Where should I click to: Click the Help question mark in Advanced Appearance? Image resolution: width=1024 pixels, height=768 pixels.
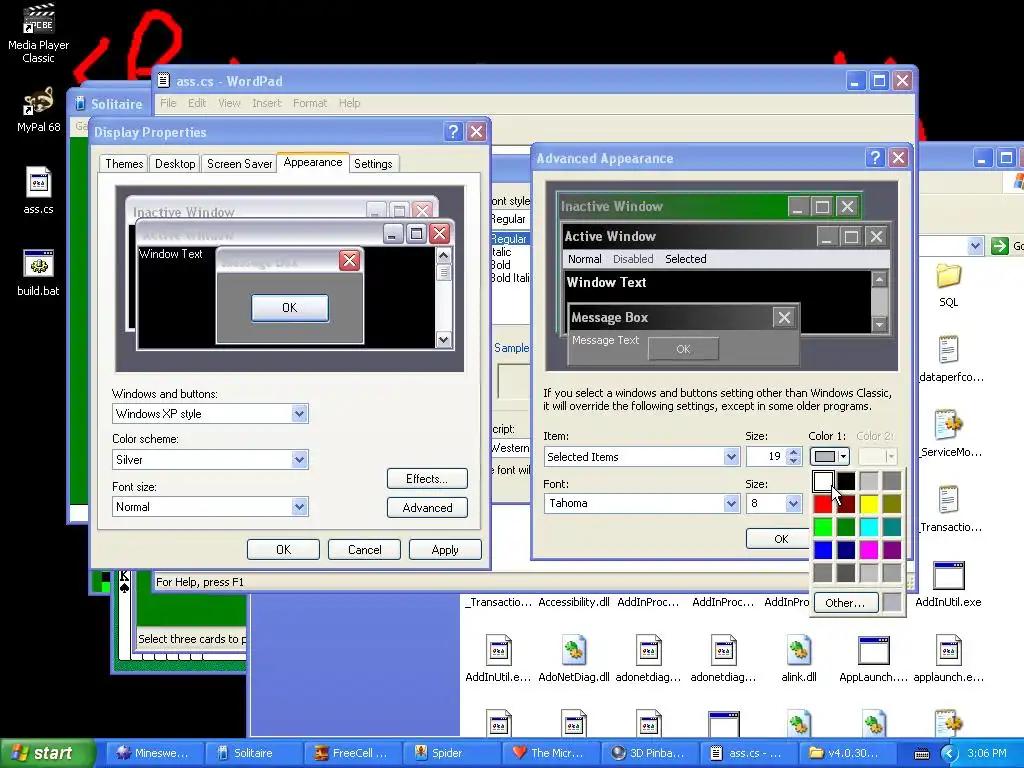874,157
